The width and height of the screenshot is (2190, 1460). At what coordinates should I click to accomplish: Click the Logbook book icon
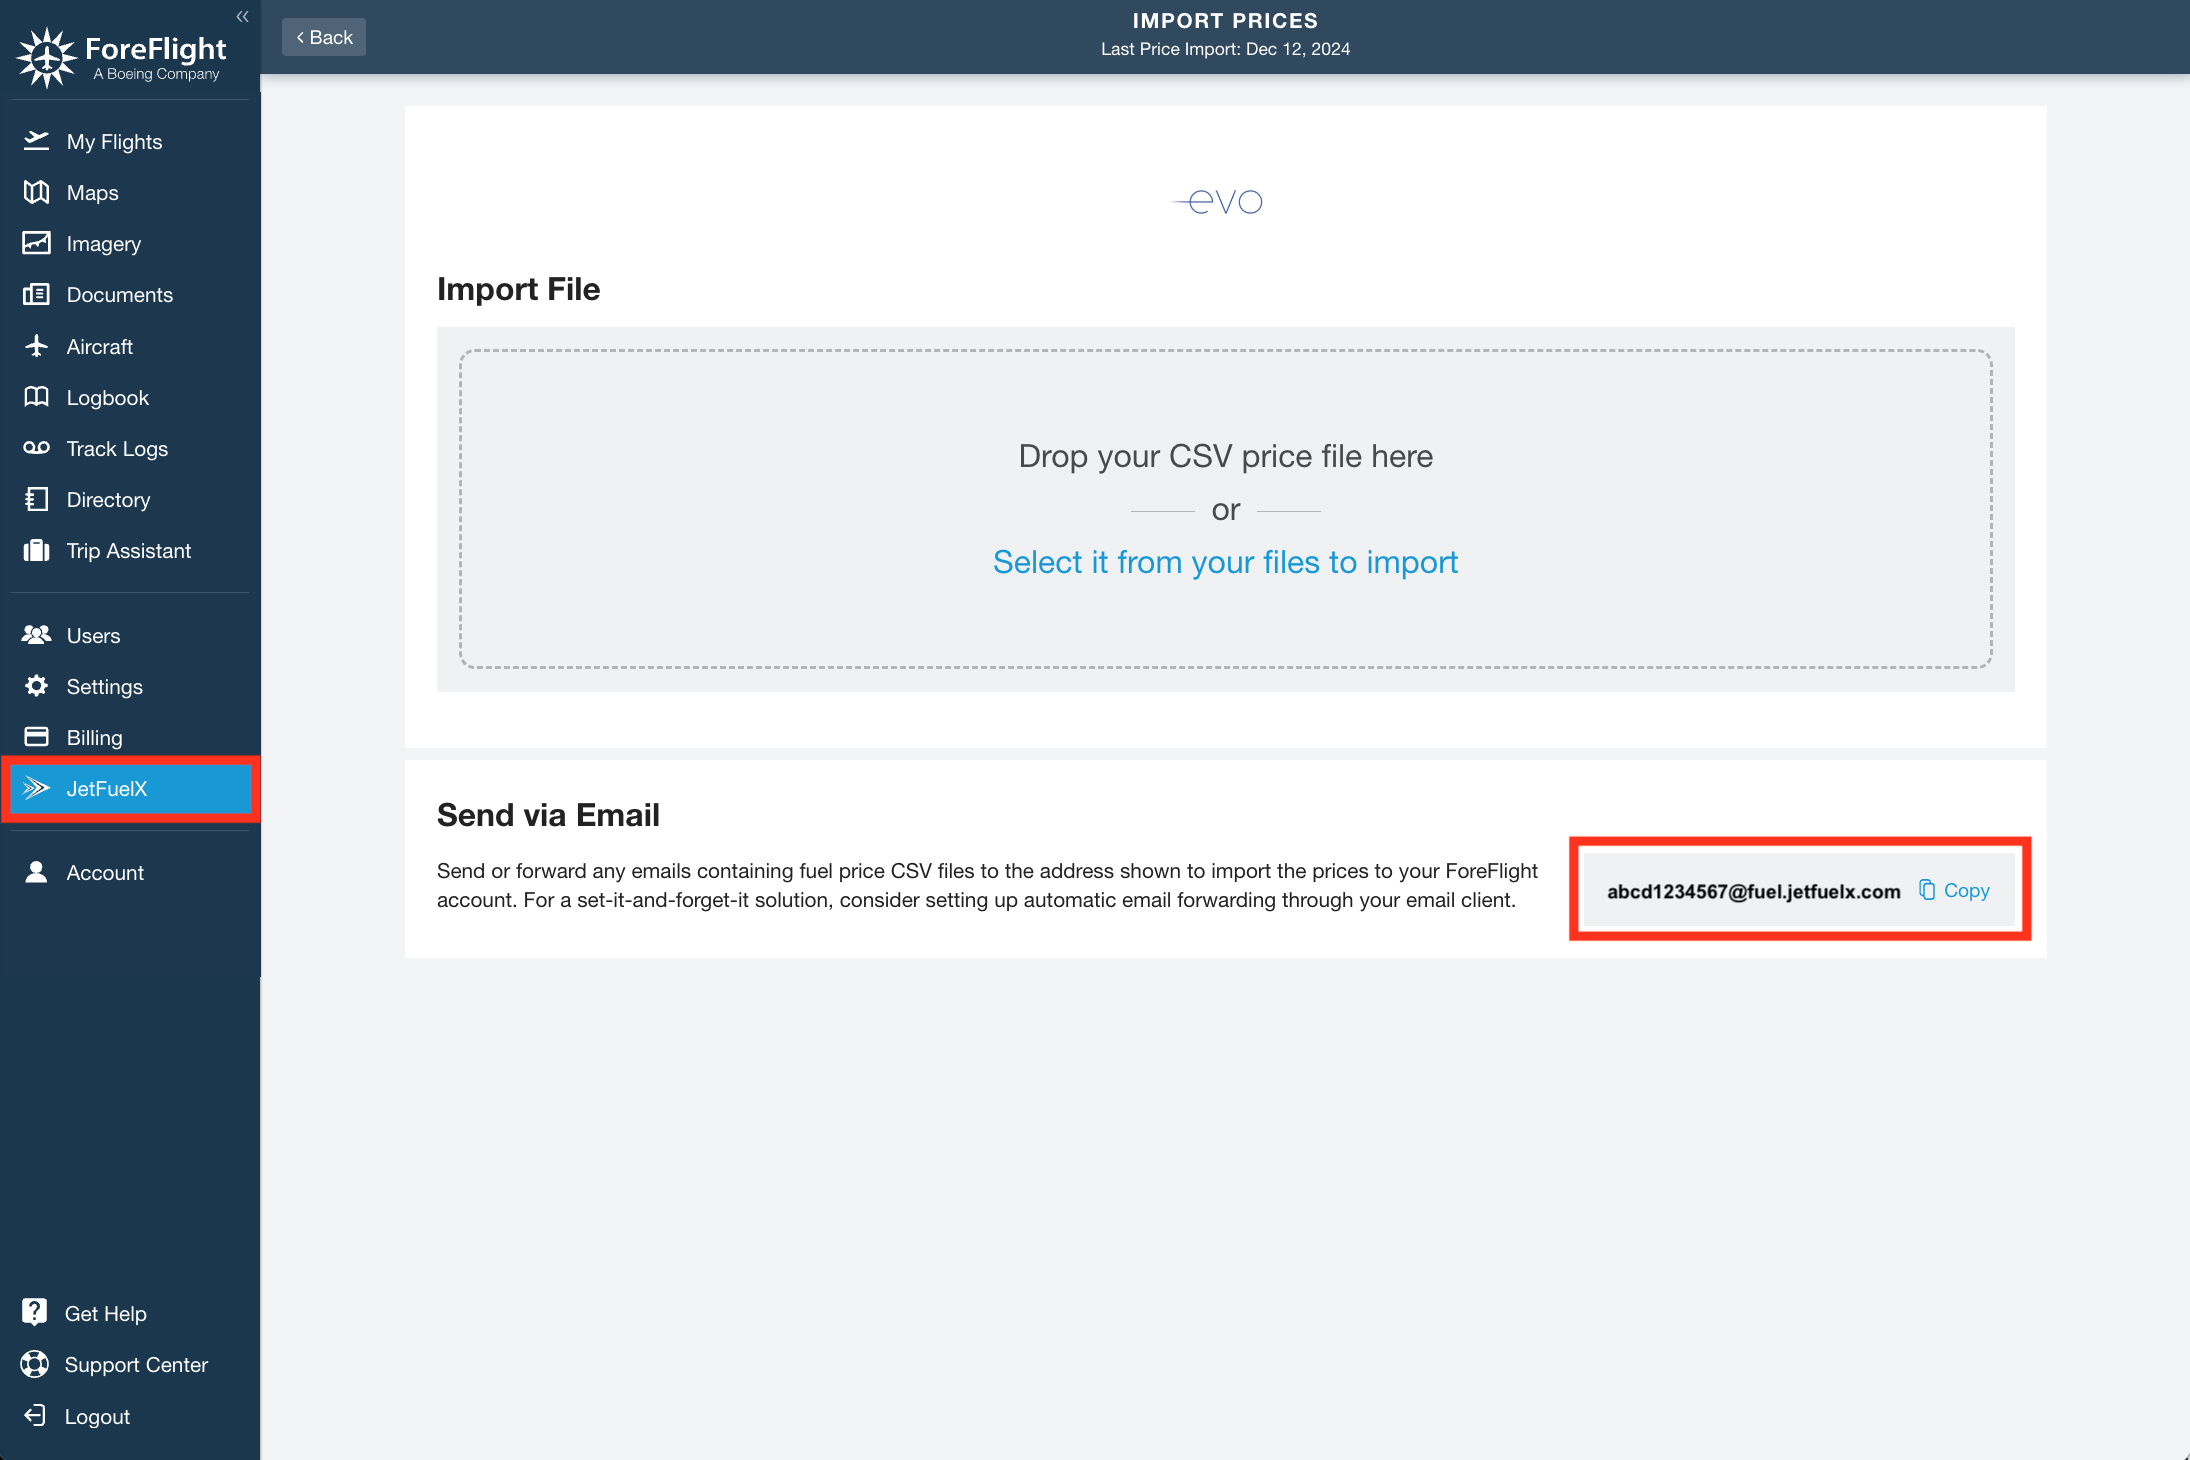click(37, 397)
